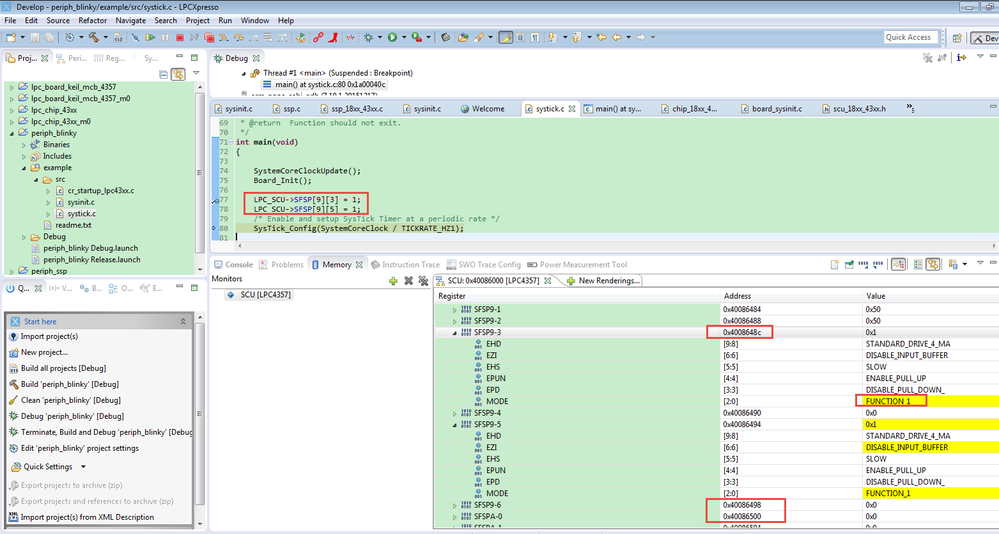Toggle Link with Editor in Project panel
Viewport: 999px width, 534px height.
coord(178,75)
